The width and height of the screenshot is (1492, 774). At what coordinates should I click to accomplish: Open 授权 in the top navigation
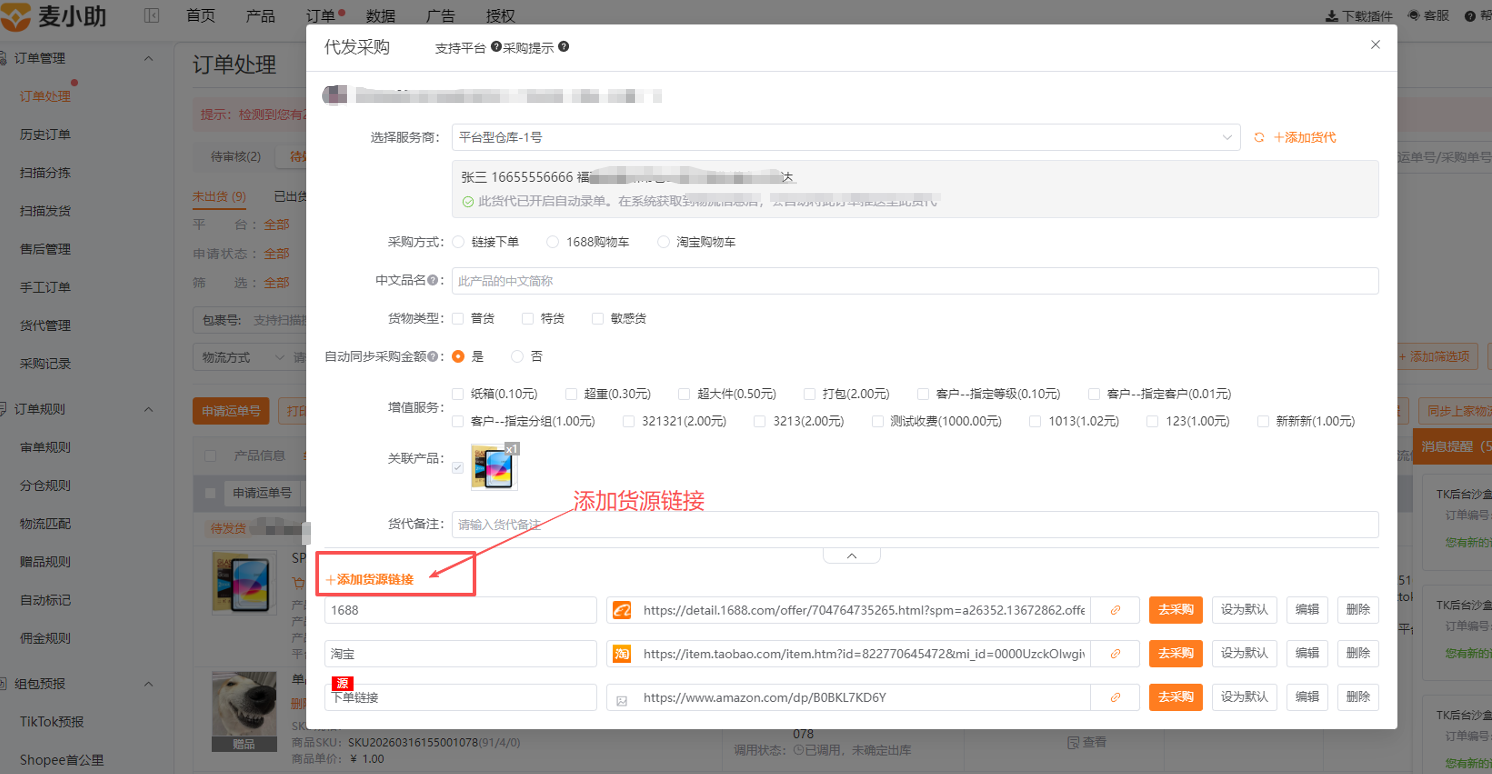coord(501,16)
